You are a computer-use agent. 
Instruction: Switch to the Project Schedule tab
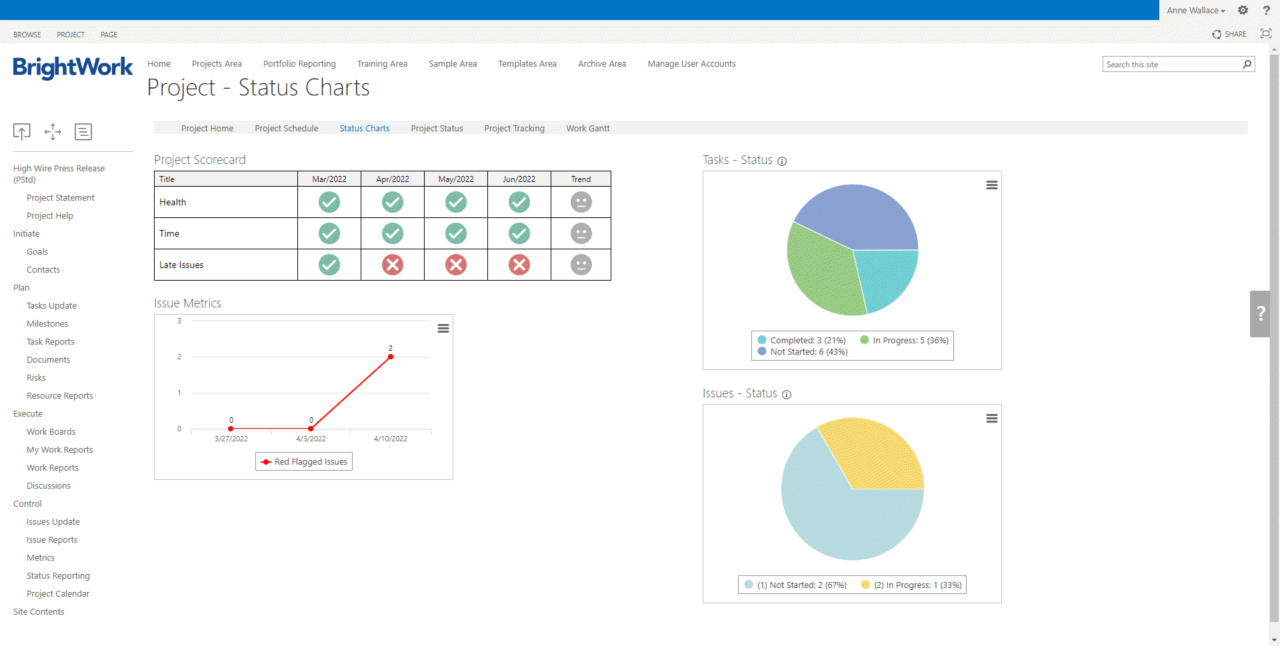point(286,128)
